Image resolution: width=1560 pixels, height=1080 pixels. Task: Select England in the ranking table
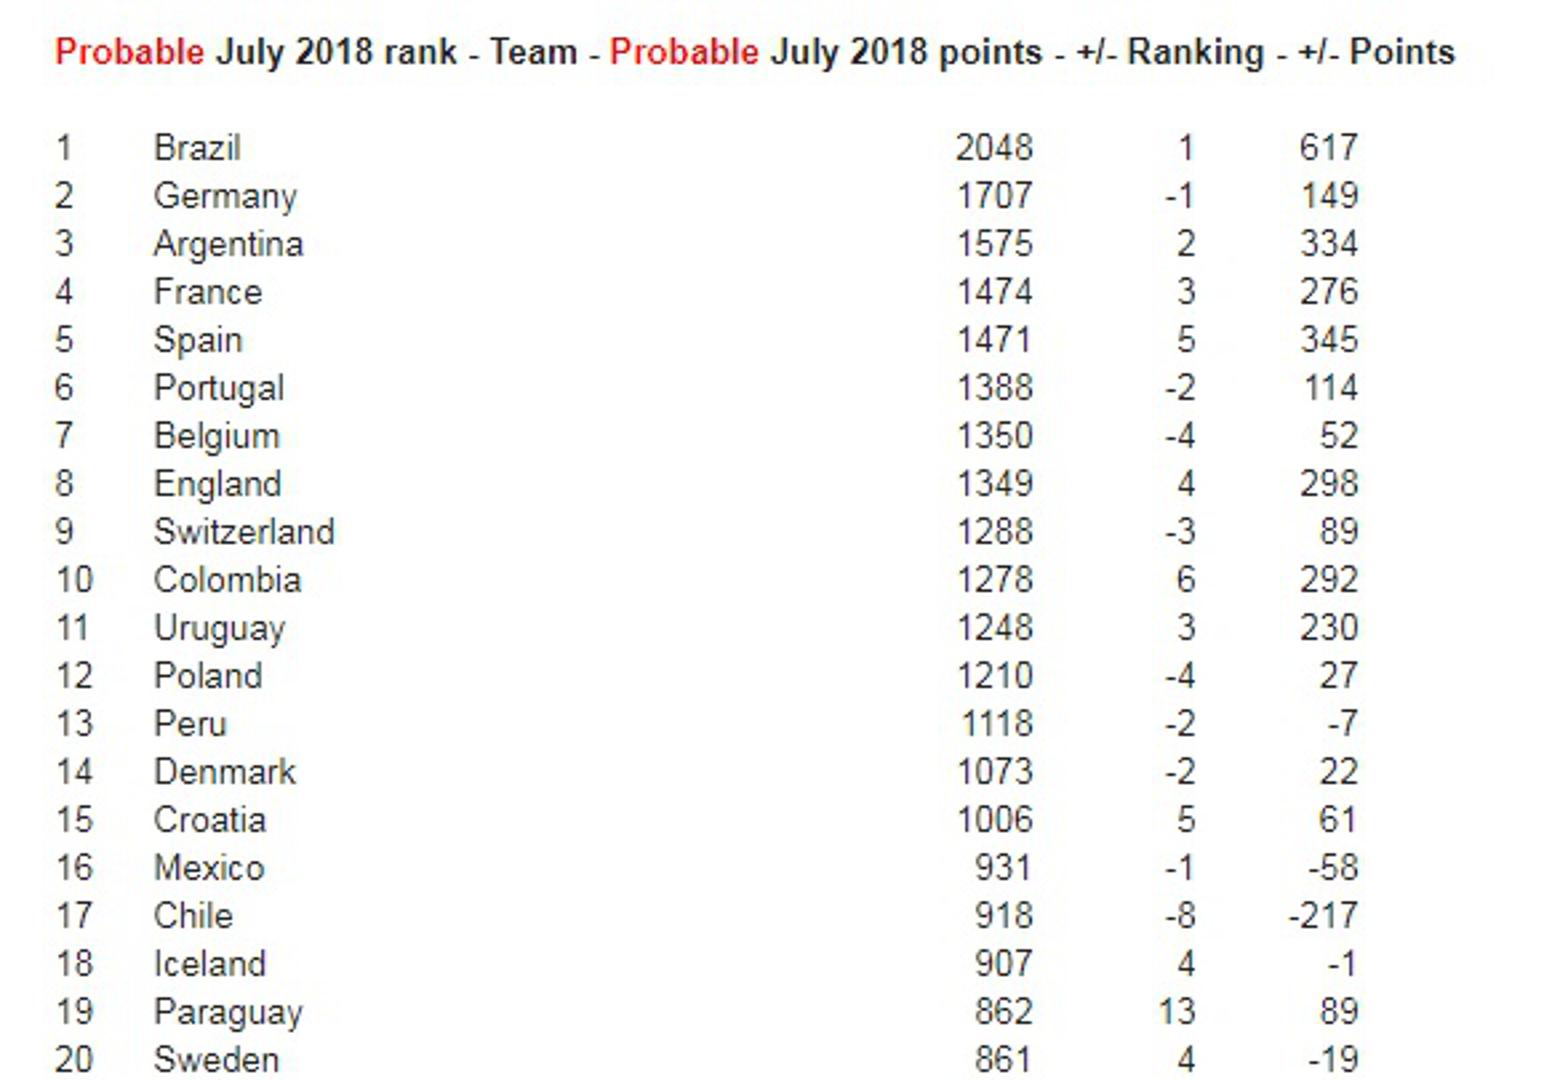click(217, 484)
